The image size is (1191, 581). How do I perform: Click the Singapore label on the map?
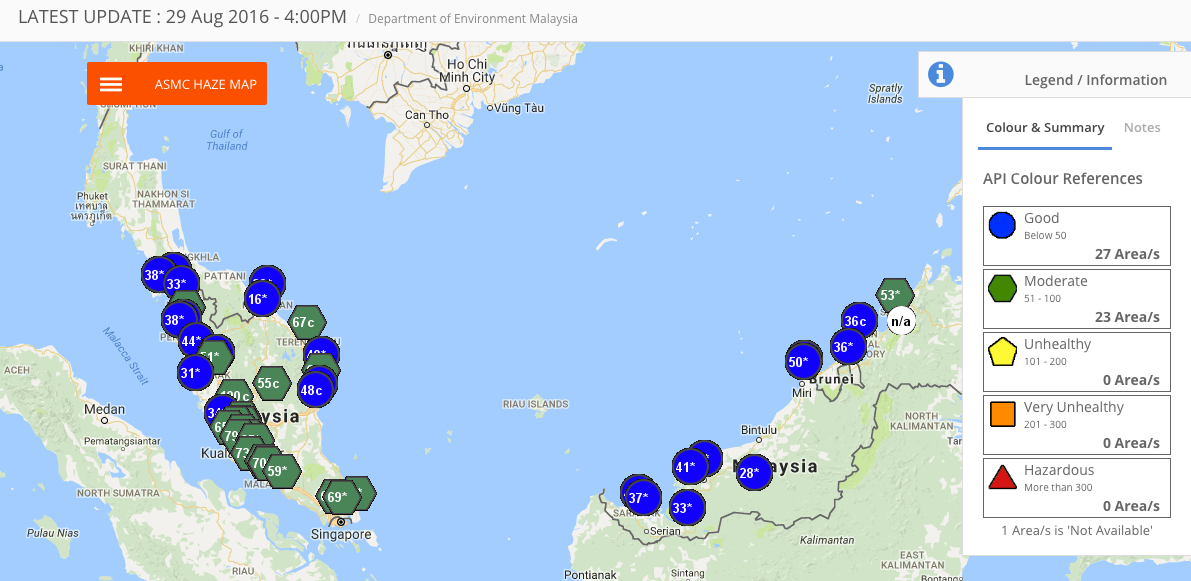coord(341,535)
